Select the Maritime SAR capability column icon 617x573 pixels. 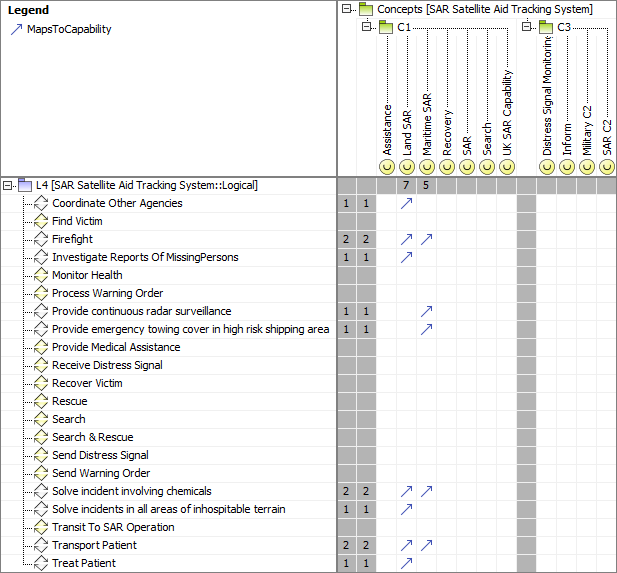427,167
